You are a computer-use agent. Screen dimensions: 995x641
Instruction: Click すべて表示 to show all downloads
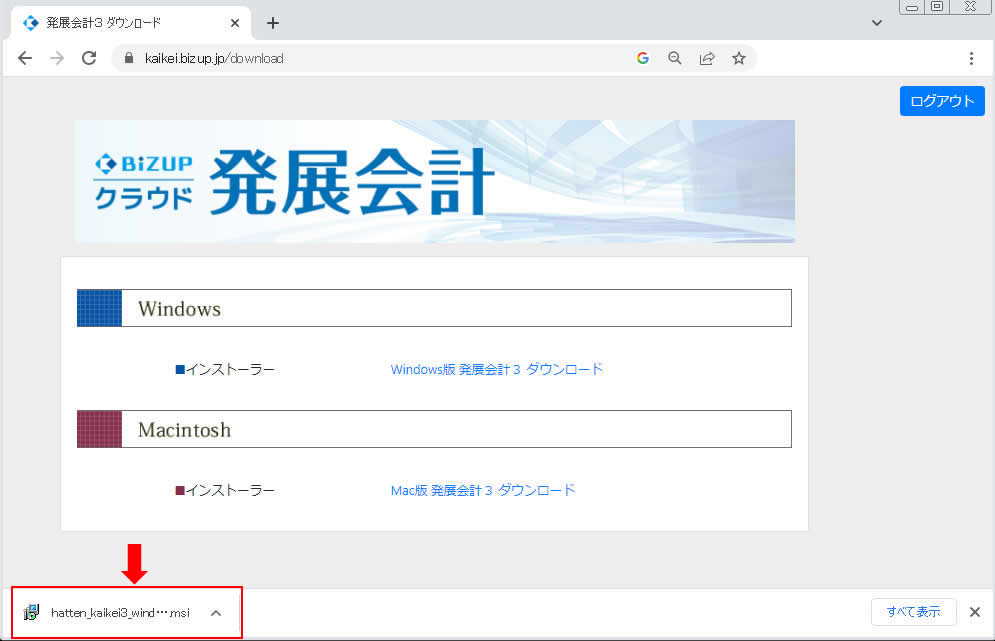913,612
